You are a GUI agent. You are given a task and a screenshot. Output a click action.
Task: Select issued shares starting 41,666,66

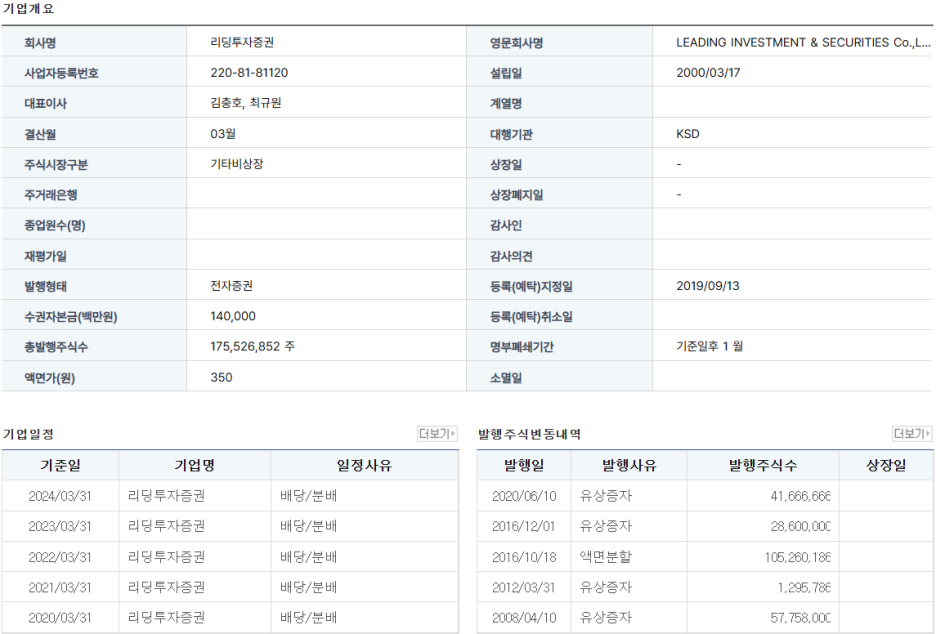(800, 496)
